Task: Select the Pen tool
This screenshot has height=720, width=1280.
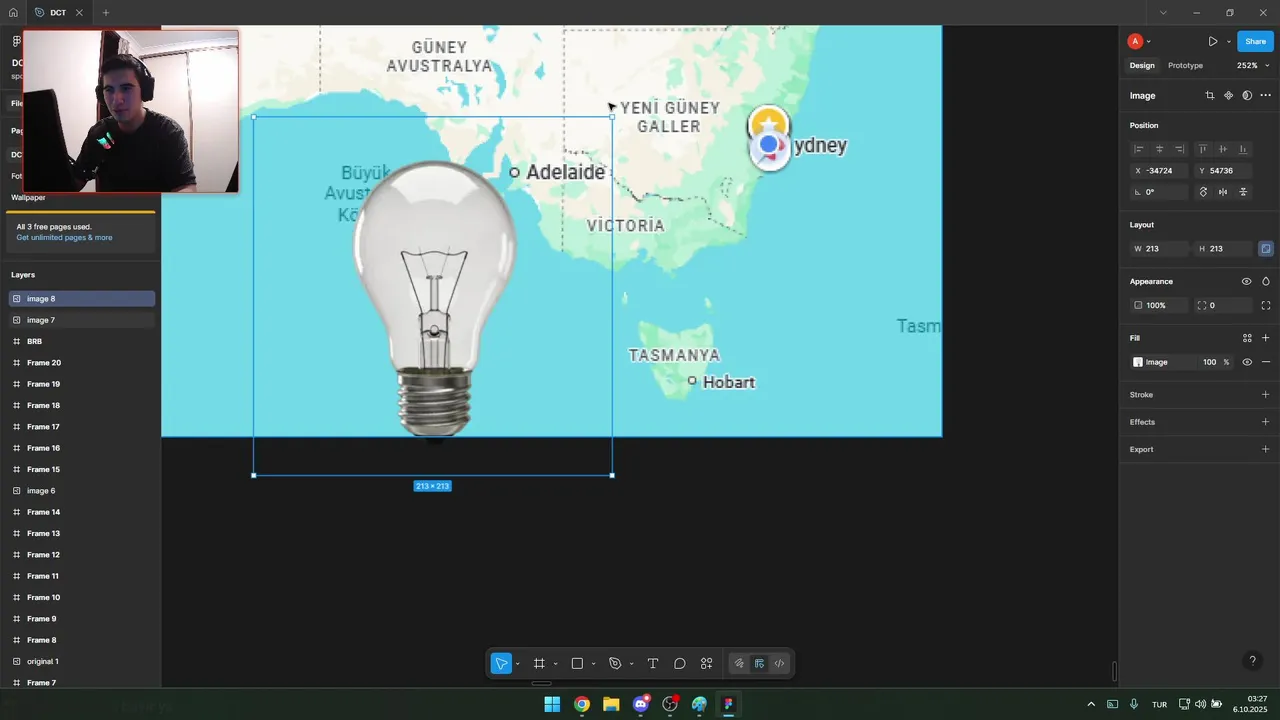Action: (x=615, y=664)
